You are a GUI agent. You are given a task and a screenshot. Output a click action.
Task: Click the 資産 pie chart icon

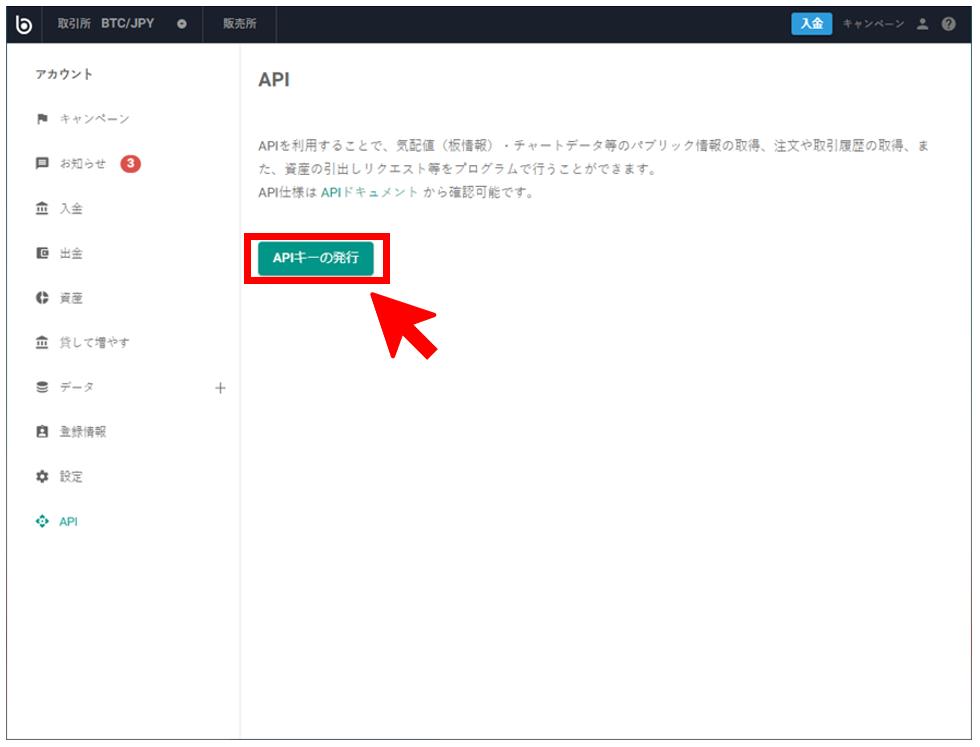(42, 298)
